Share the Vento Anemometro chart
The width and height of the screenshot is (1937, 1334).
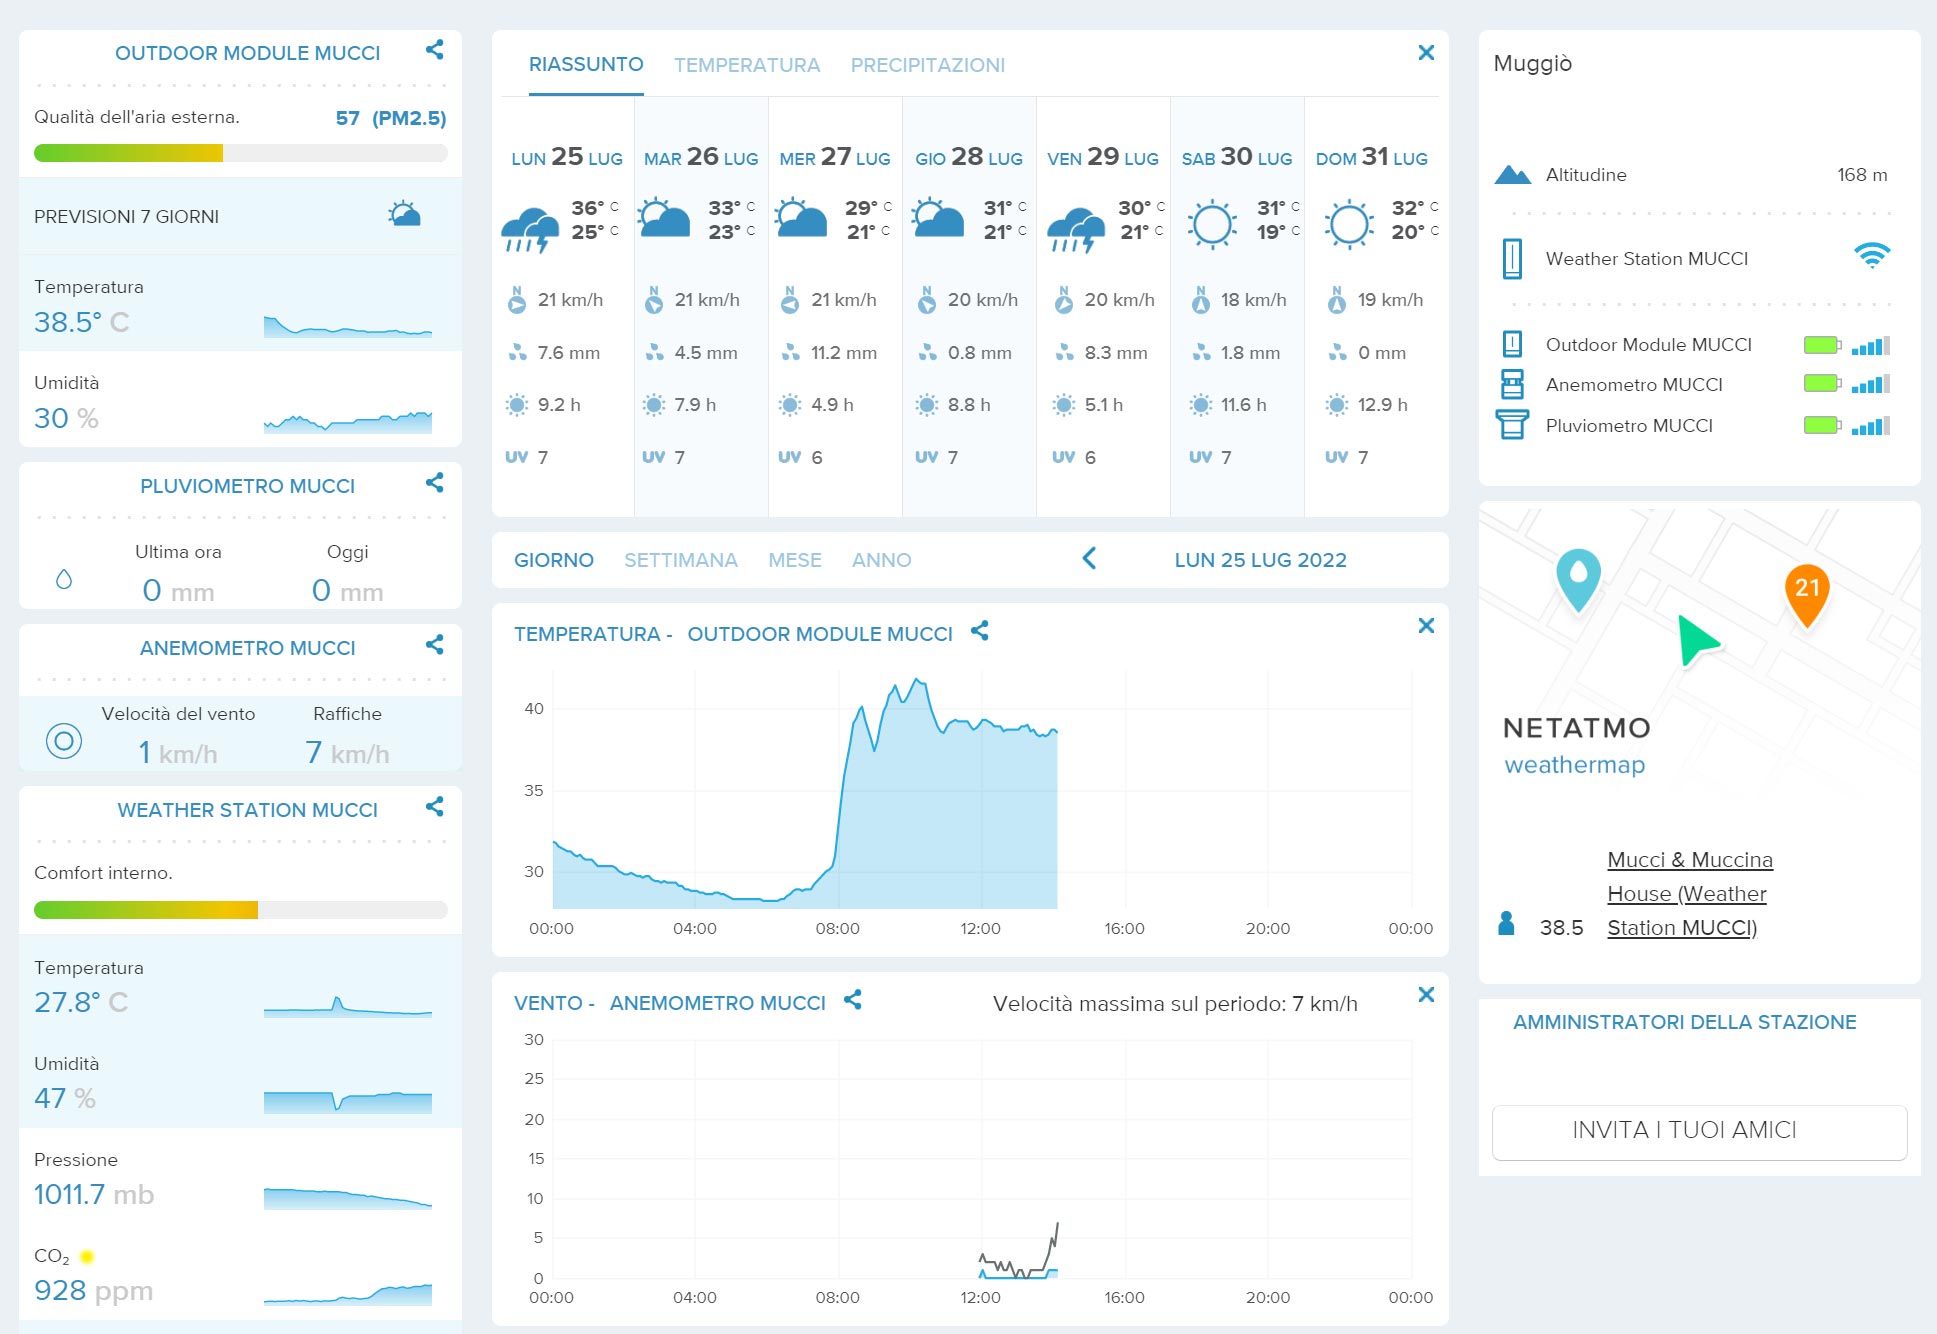[853, 1000]
